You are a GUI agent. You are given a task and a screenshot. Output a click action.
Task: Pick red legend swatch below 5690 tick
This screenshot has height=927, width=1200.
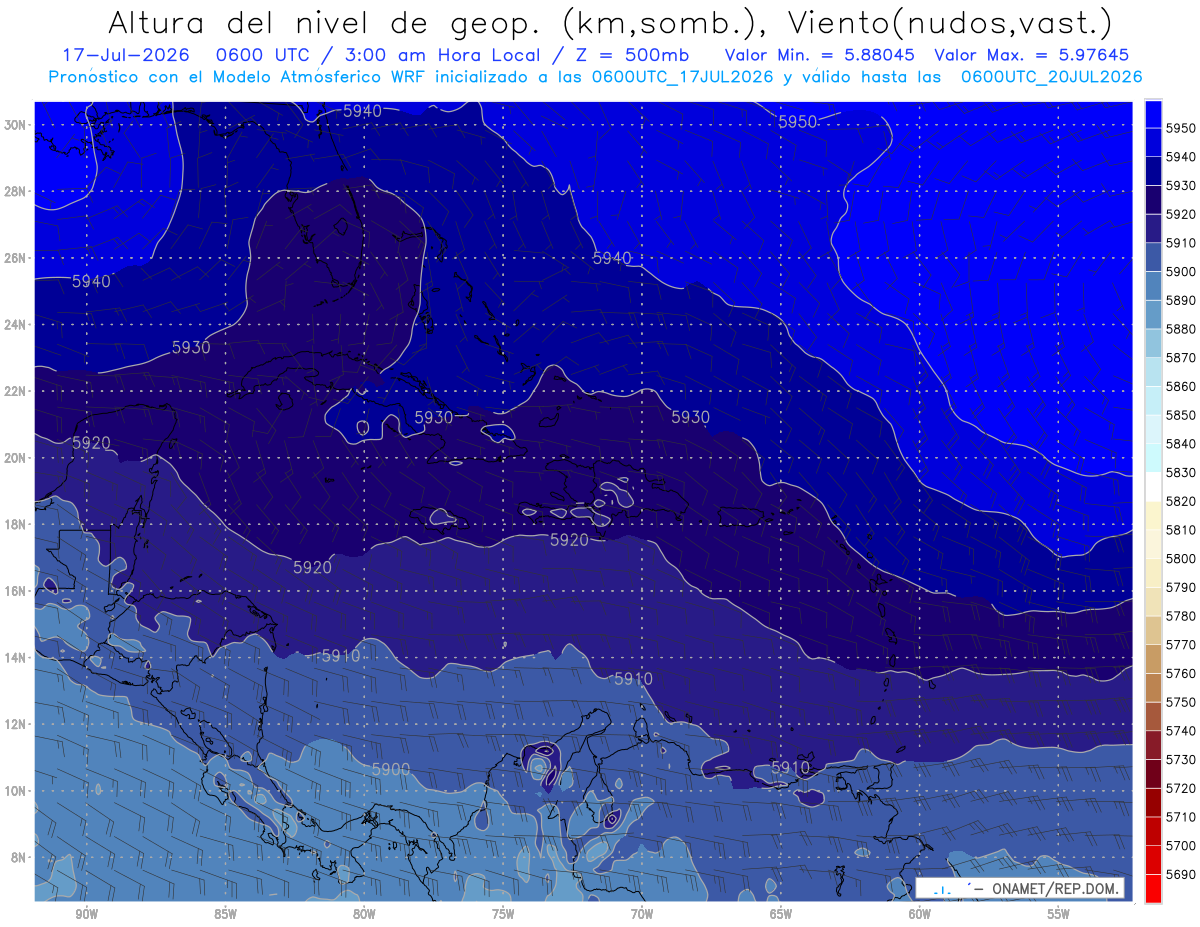1153,888
